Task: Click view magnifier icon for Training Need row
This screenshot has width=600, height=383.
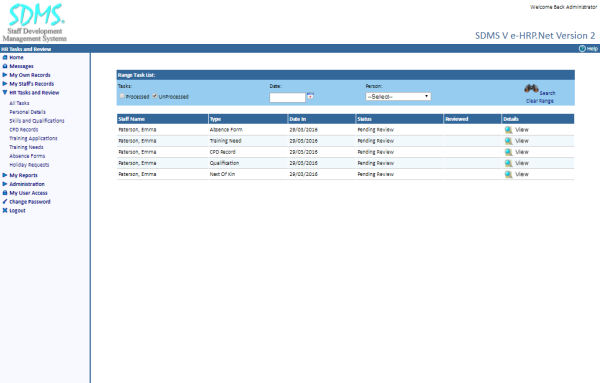Action: (508, 141)
